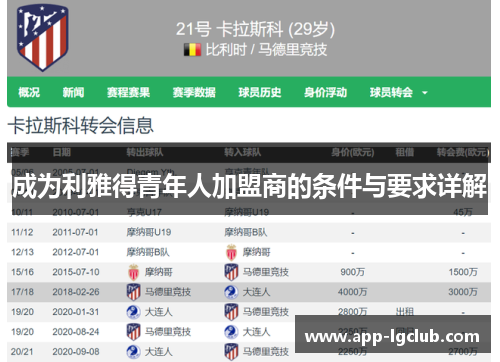Click 摩纳哥 in 2015-07-10 transfer-out cell
Viewport: 500px width, 362px height.
158,272
